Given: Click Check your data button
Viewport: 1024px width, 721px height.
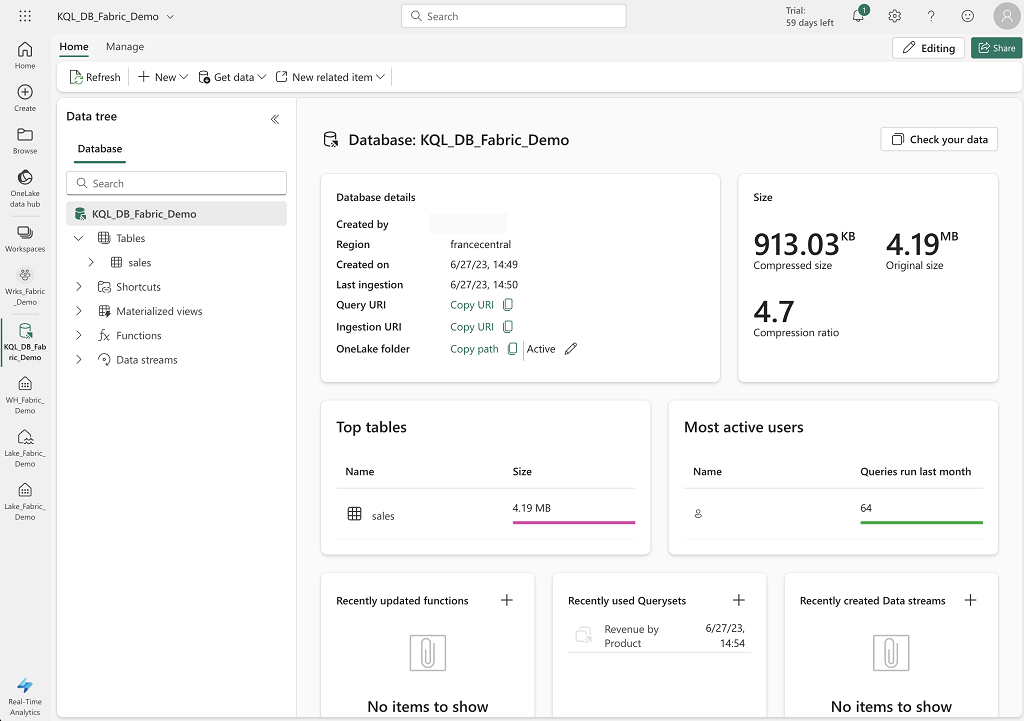Looking at the screenshot, I should tap(939, 139).
